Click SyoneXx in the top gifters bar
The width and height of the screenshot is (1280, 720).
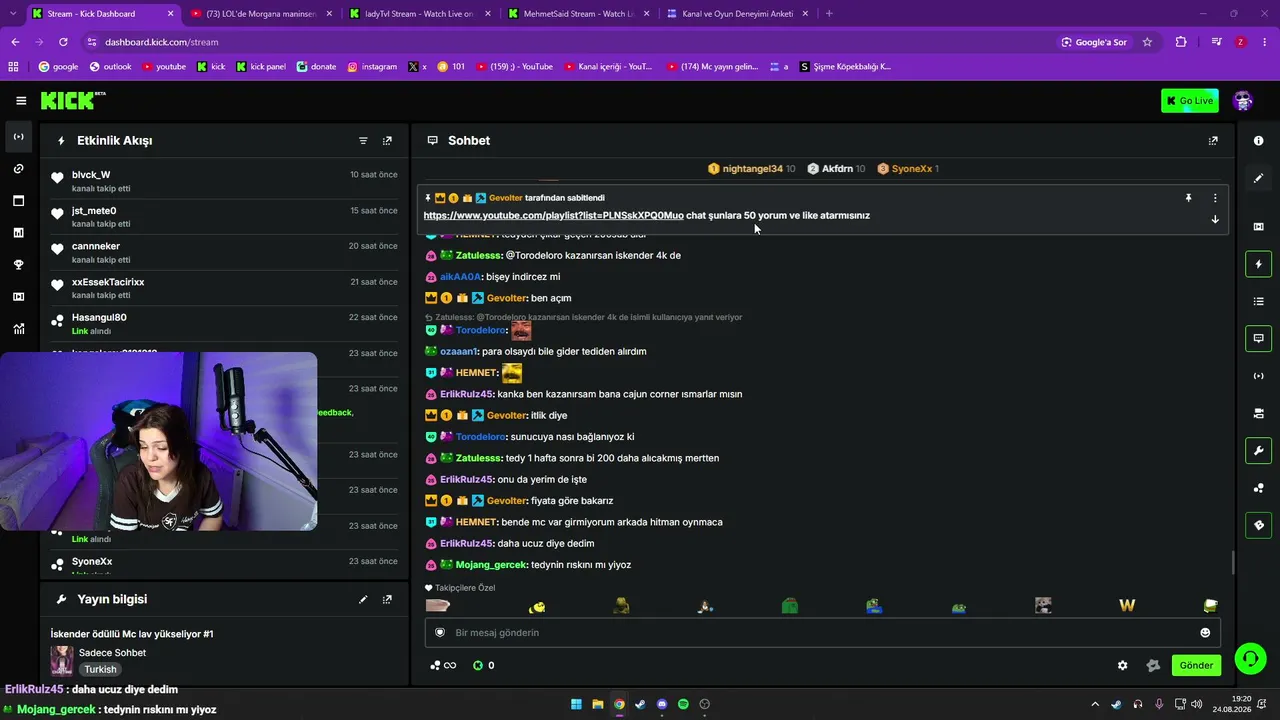(908, 169)
